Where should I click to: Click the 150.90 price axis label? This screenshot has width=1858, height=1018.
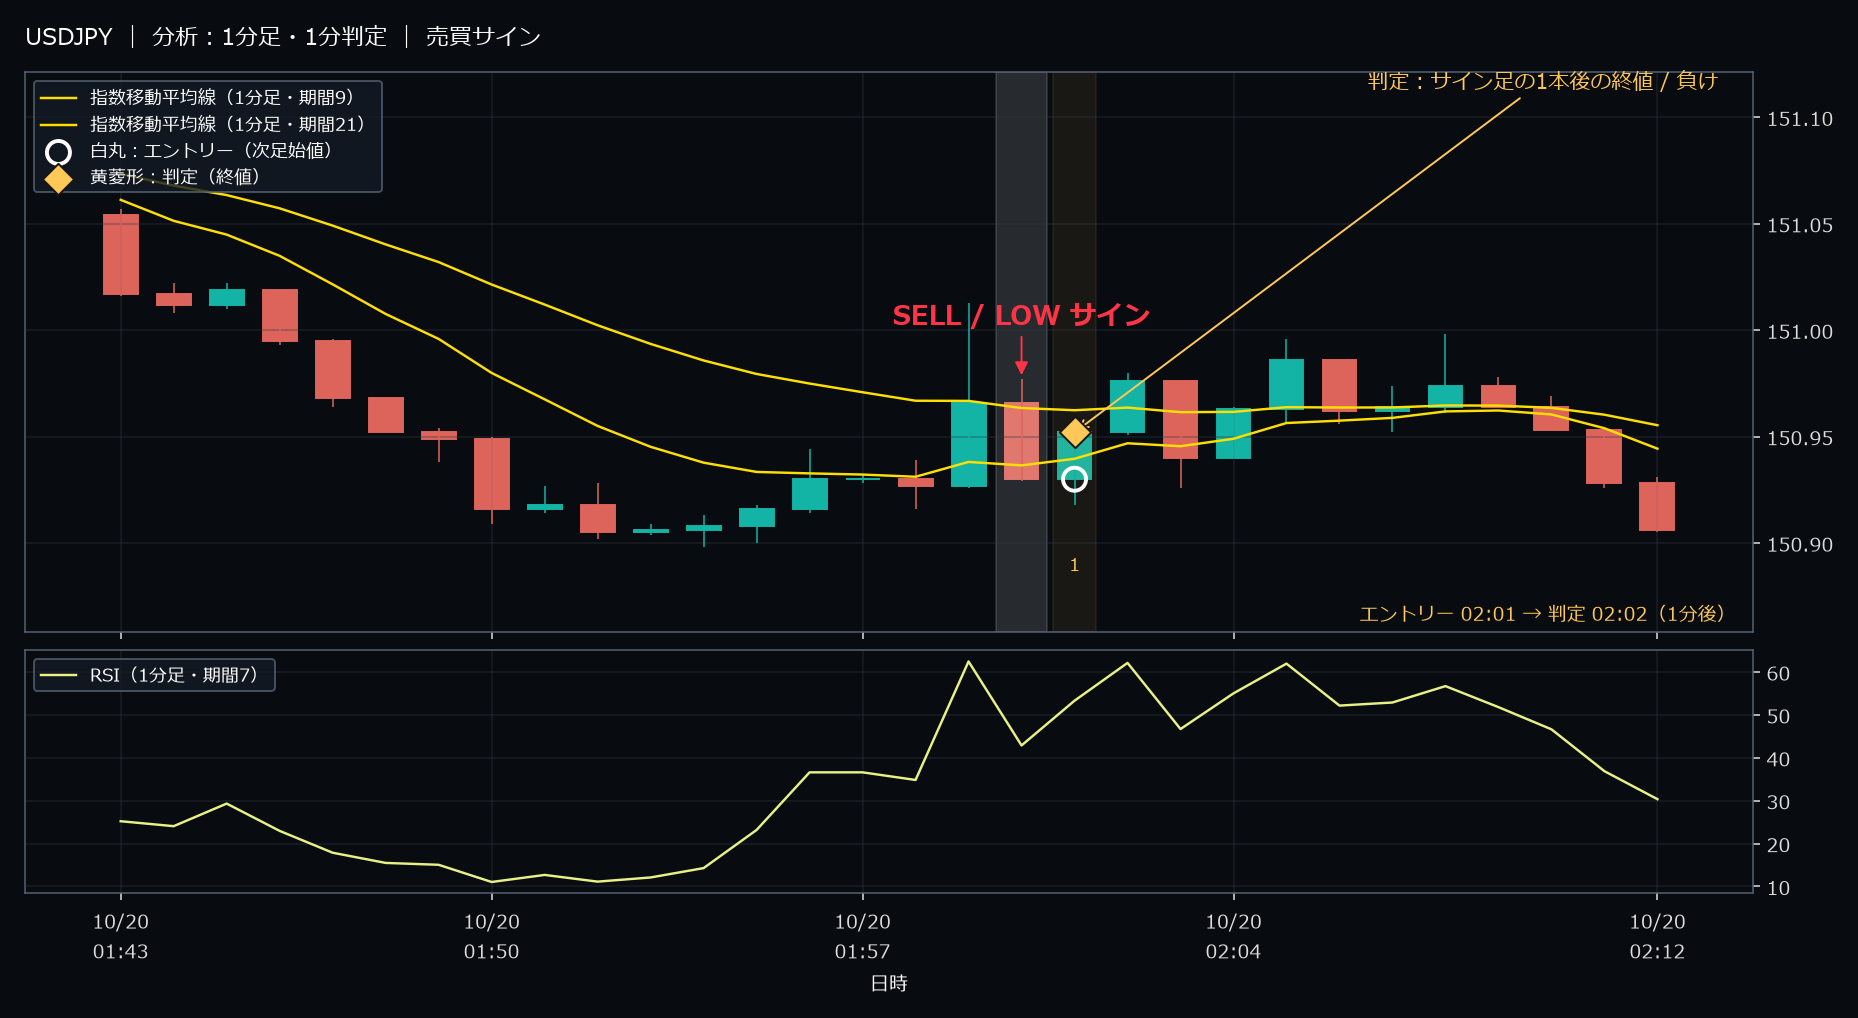pos(1800,545)
